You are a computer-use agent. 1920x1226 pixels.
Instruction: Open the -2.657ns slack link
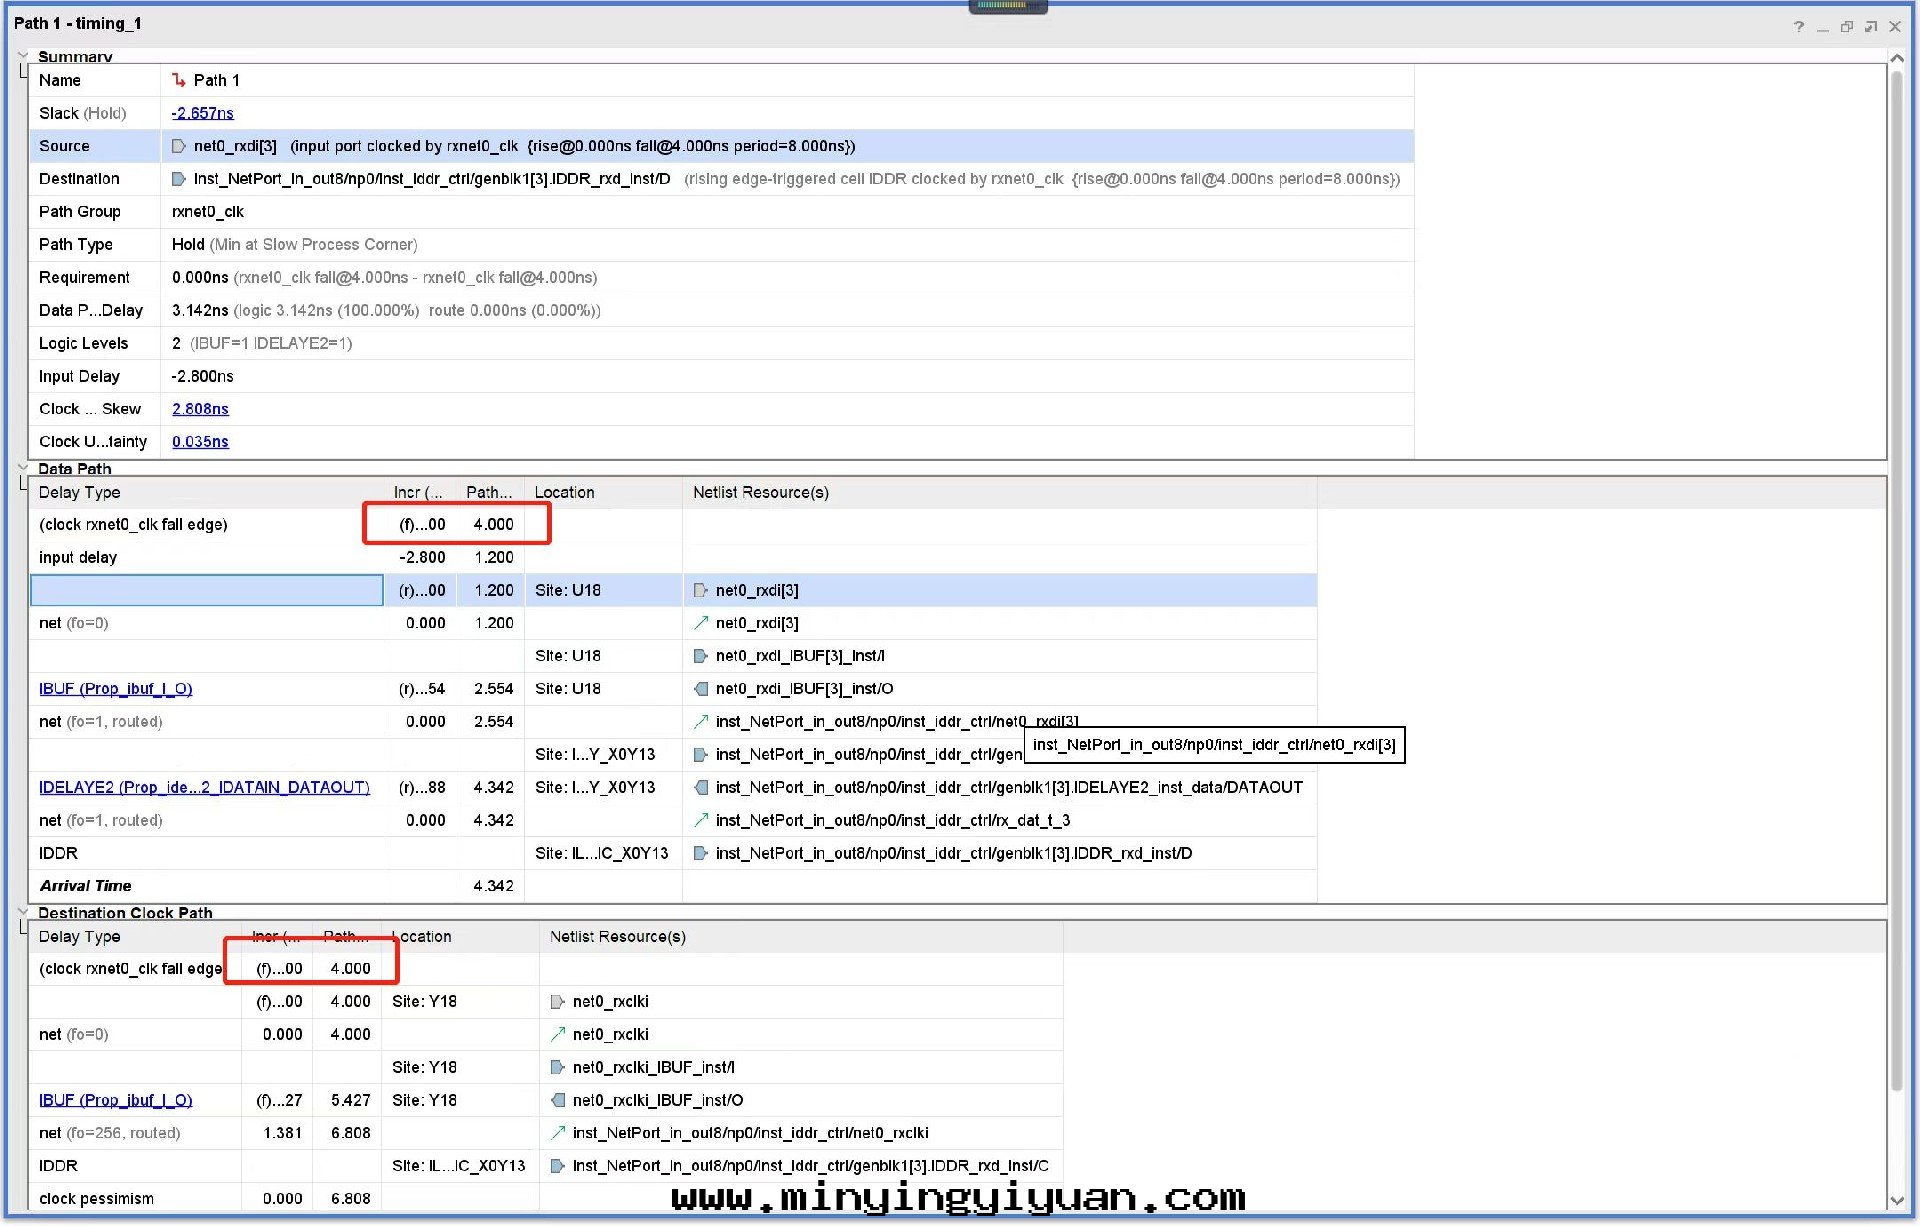pyautogui.click(x=202, y=113)
